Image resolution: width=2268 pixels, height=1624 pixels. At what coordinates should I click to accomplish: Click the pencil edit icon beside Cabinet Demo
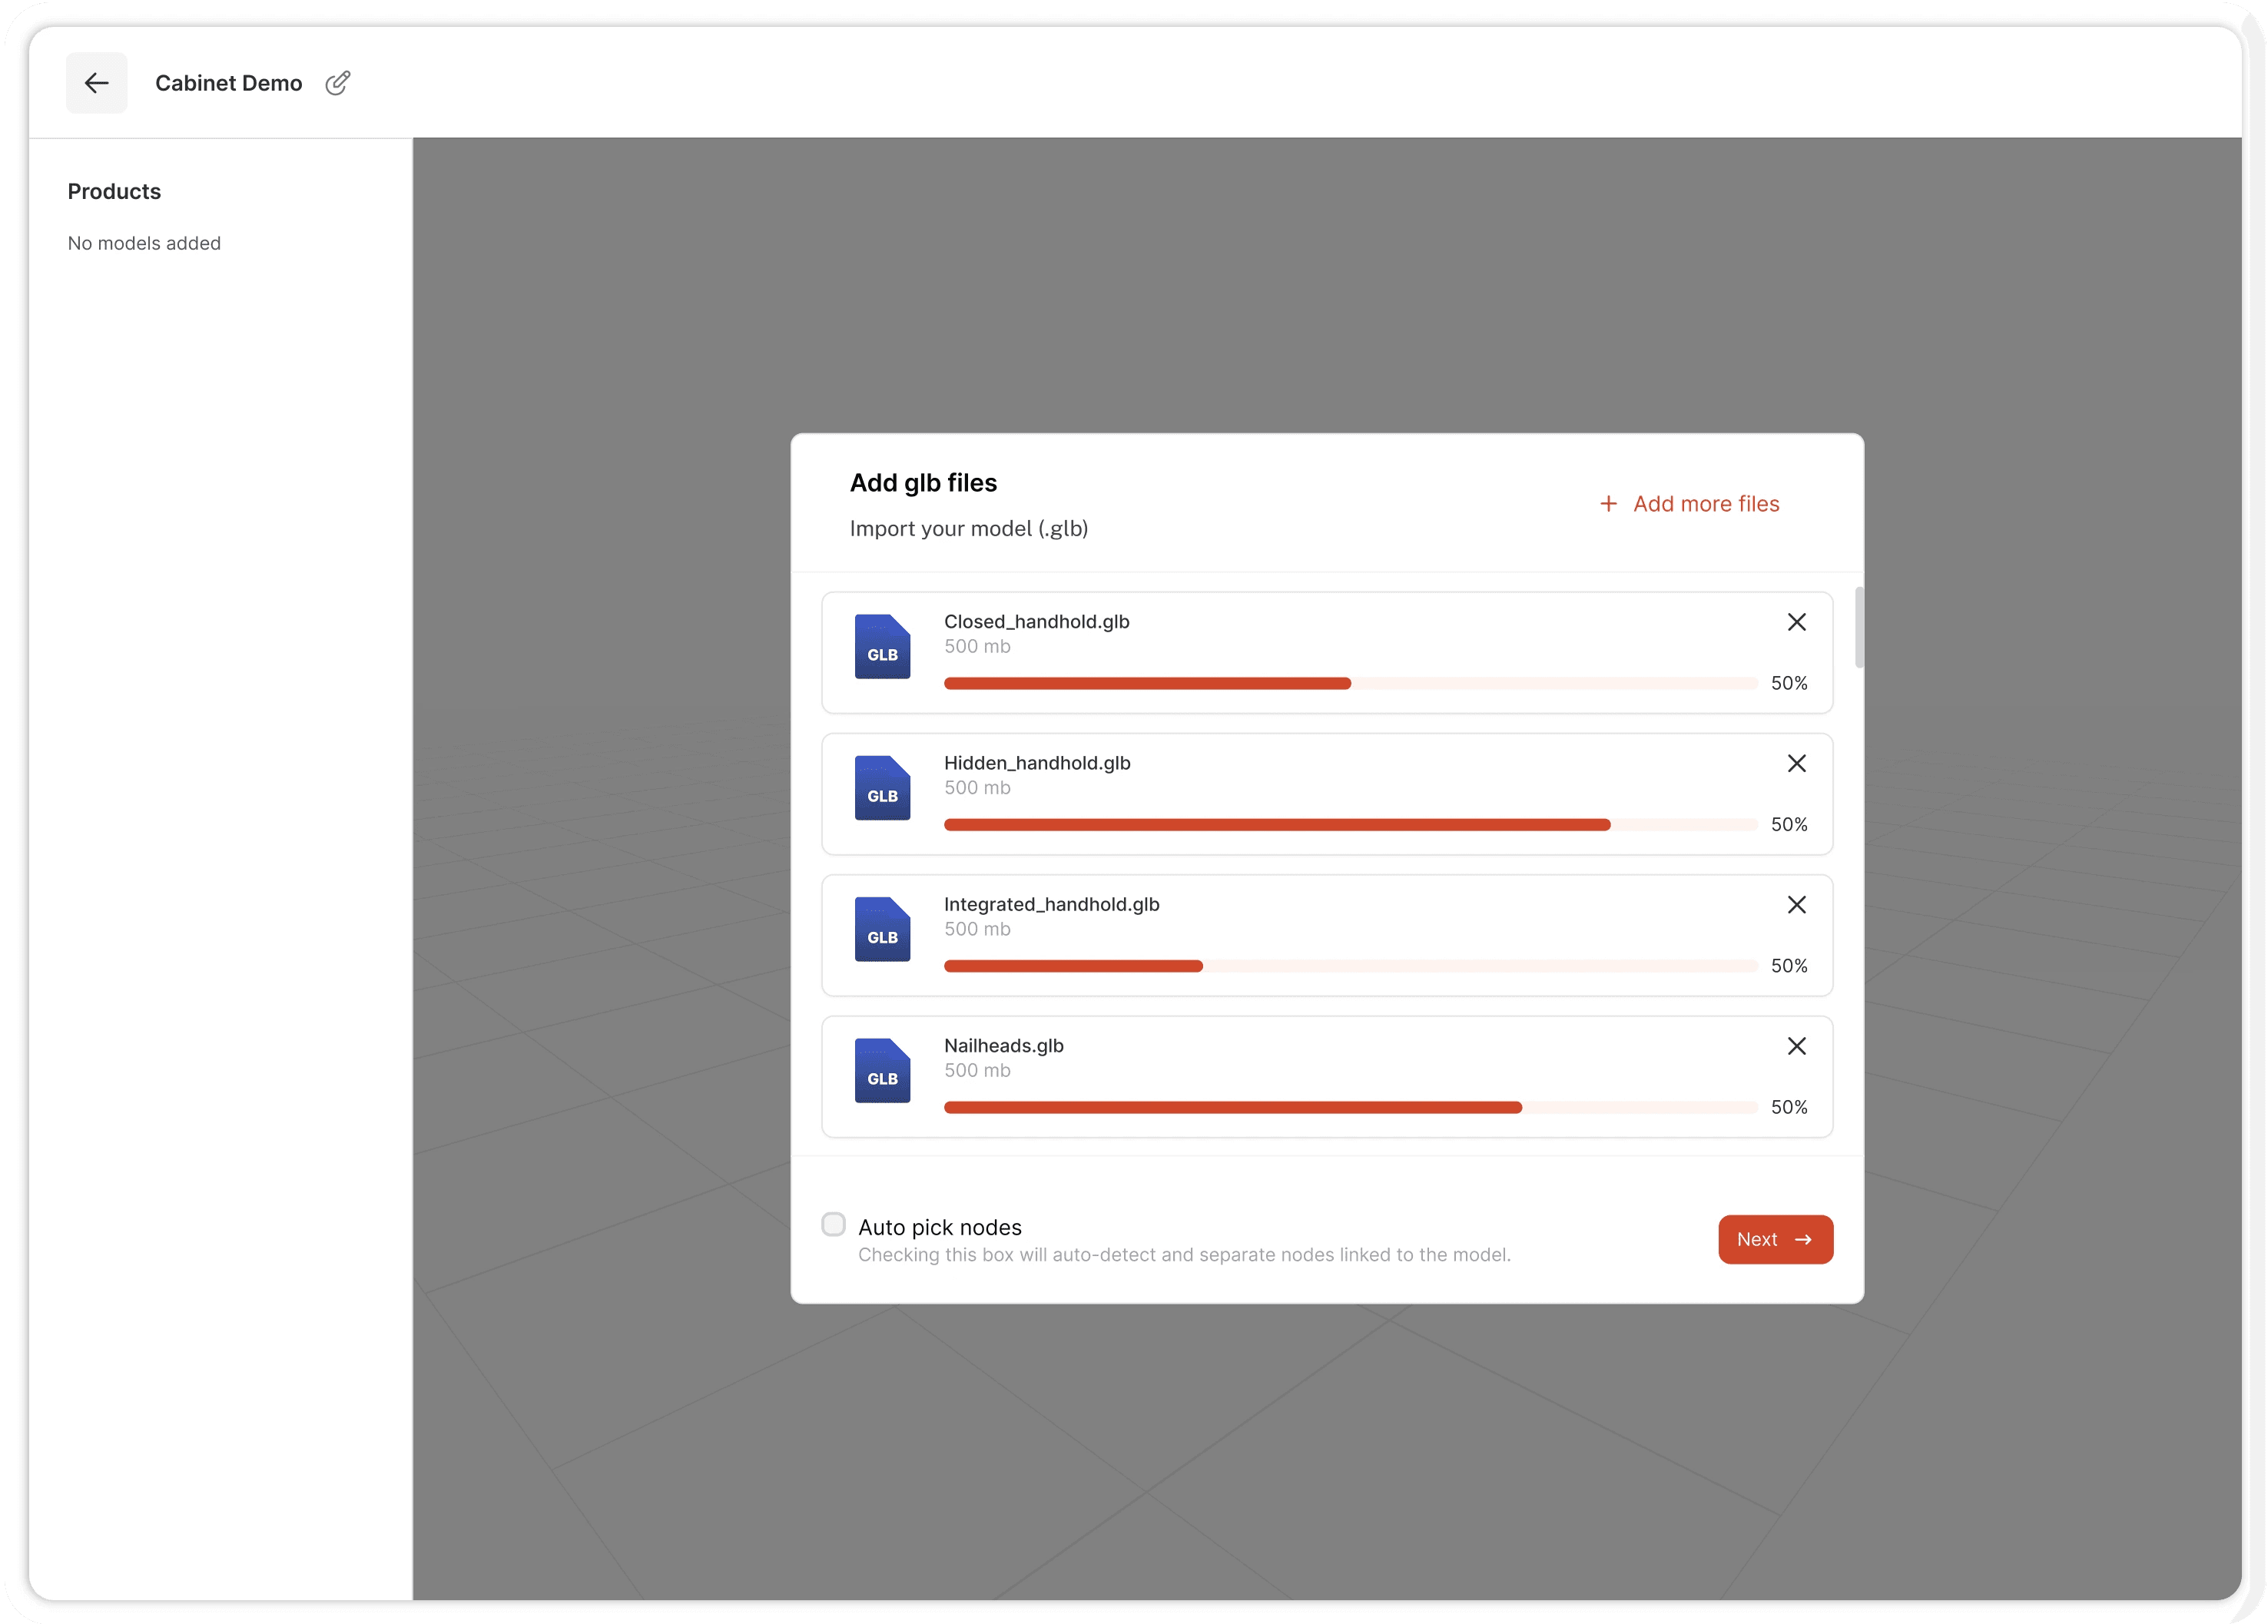[338, 83]
